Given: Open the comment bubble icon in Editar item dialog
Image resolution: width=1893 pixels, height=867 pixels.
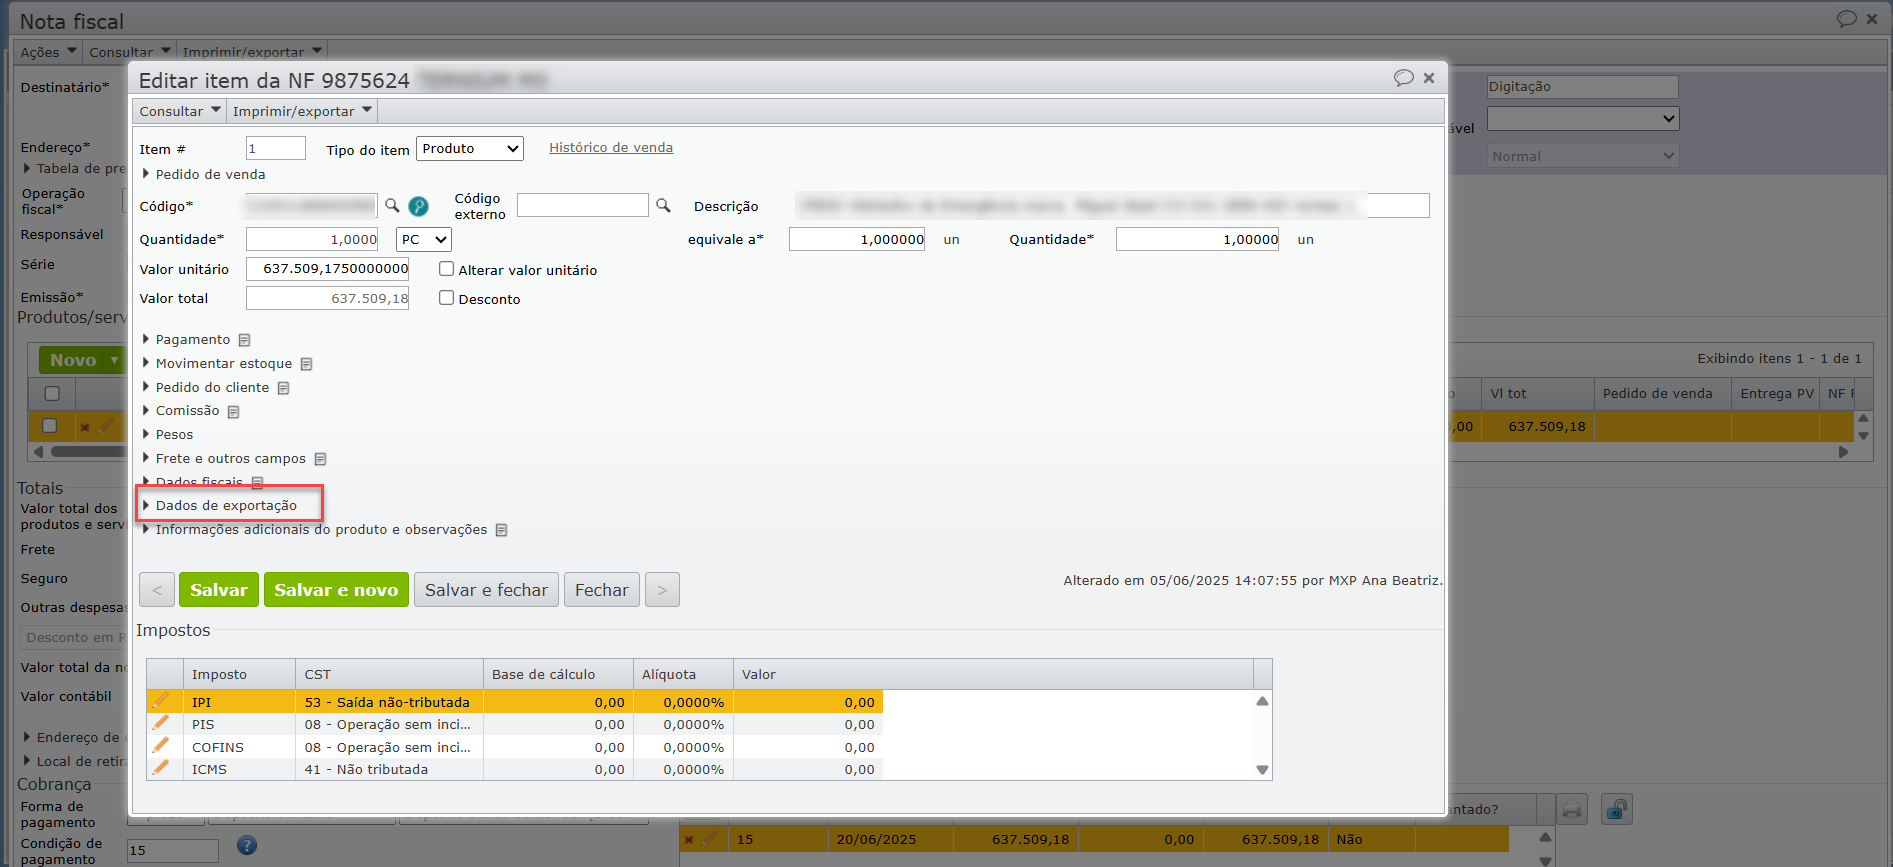Looking at the screenshot, I should tap(1404, 78).
